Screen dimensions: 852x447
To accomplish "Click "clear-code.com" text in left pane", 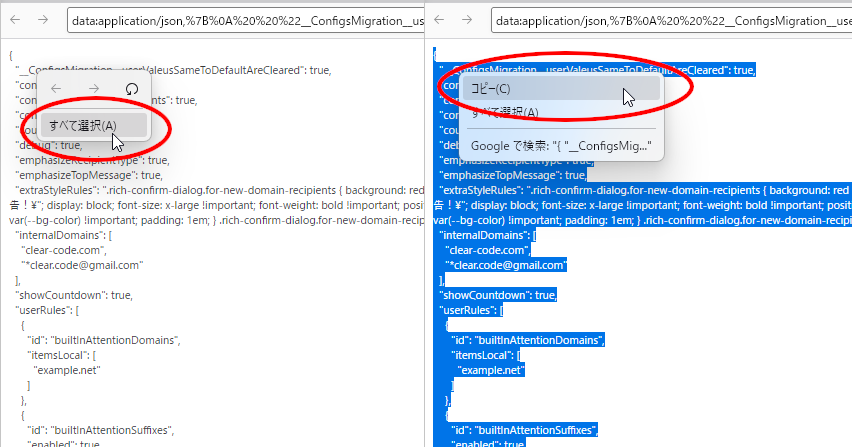I will point(63,250).
